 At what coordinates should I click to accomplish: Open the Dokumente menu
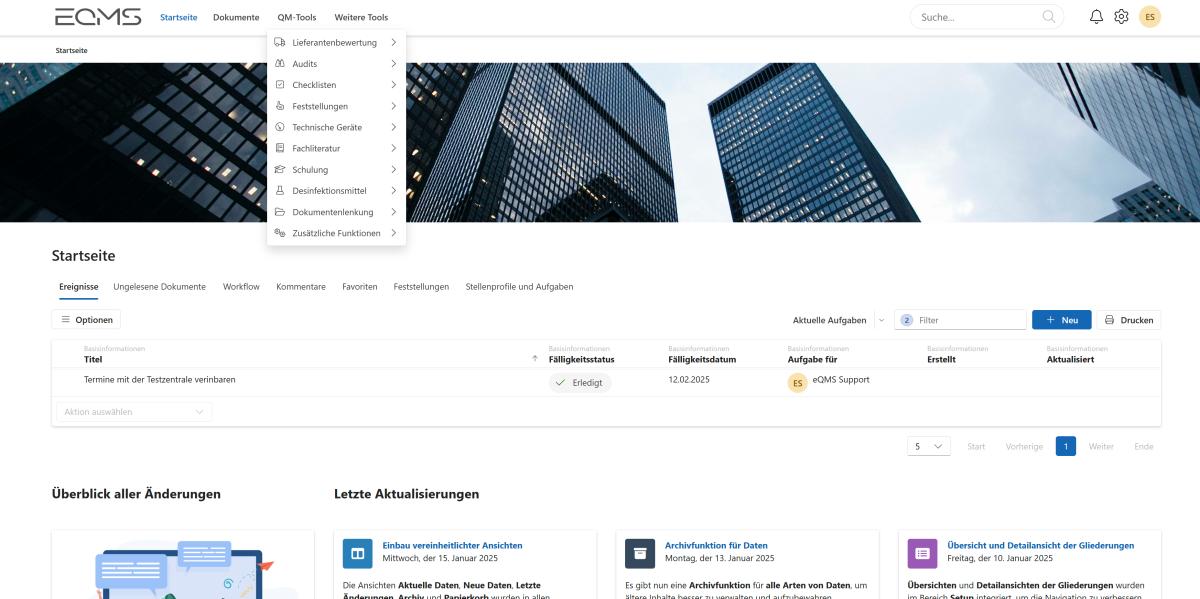click(x=236, y=17)
